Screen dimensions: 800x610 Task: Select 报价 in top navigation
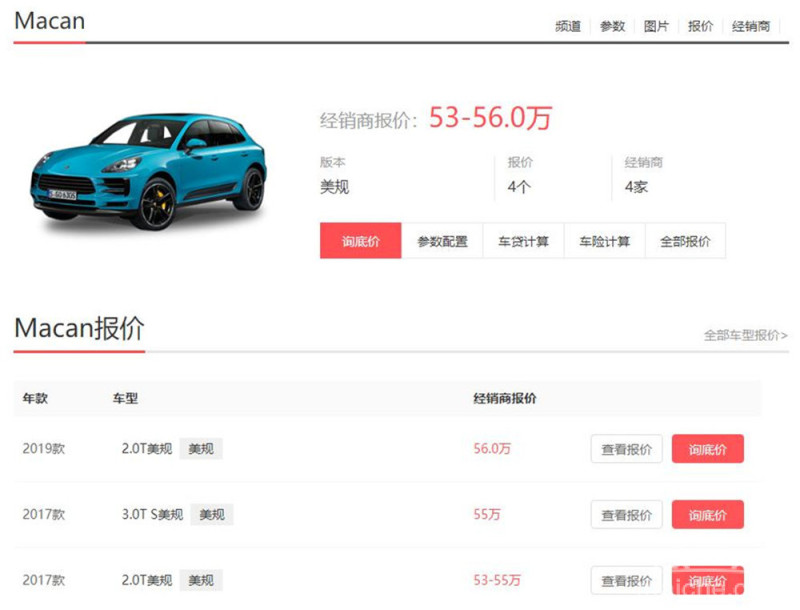700,26
